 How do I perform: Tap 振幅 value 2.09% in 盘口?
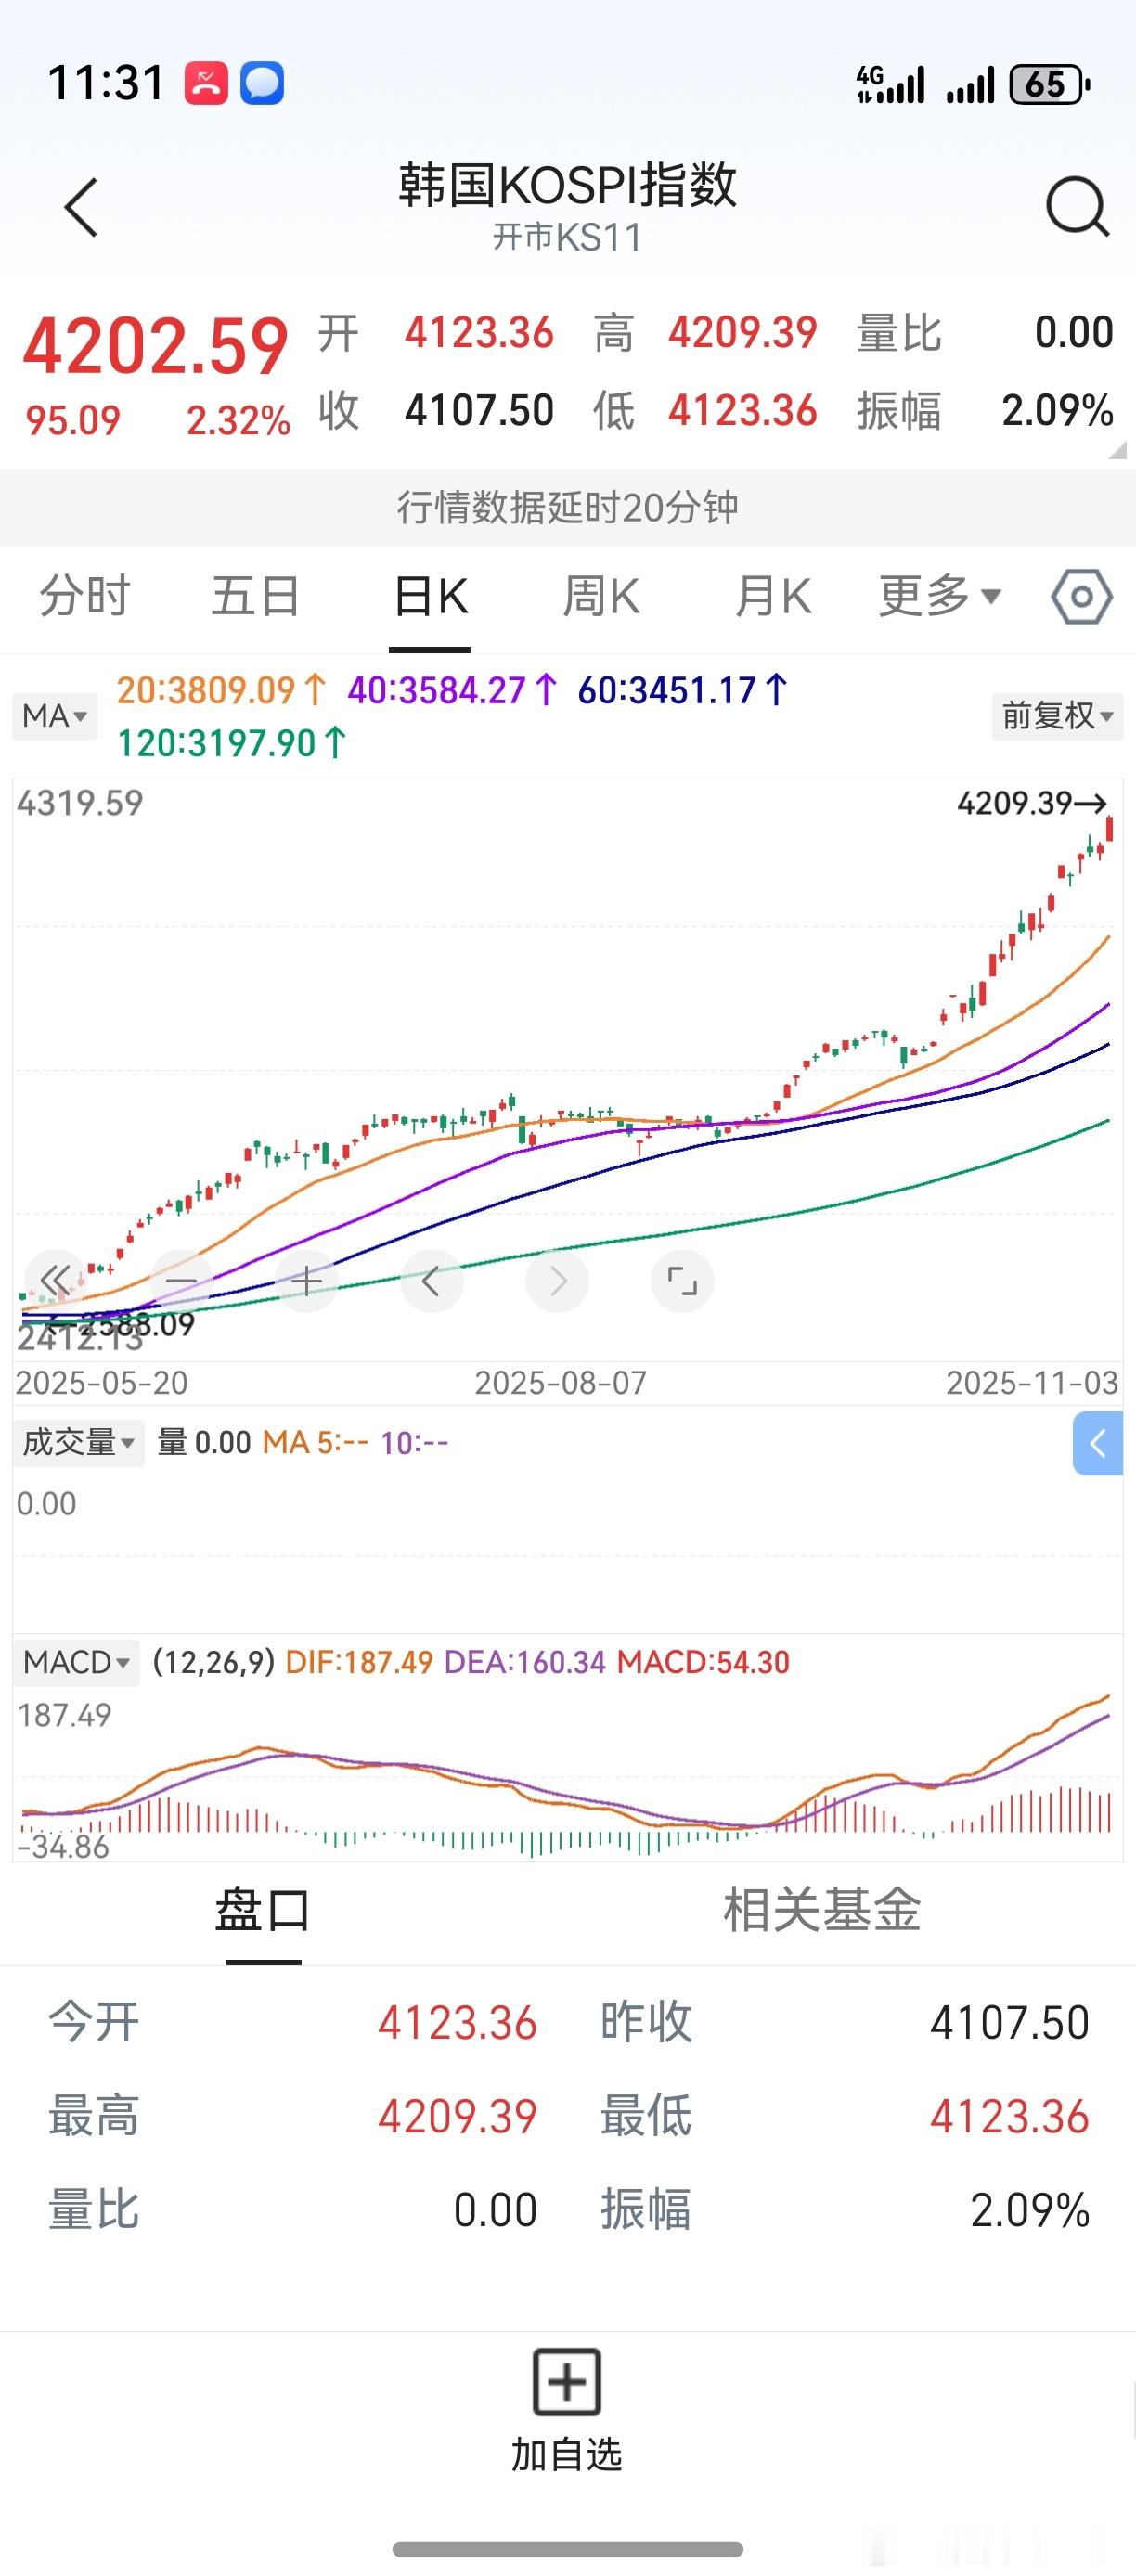[x=1030, y=2209]
